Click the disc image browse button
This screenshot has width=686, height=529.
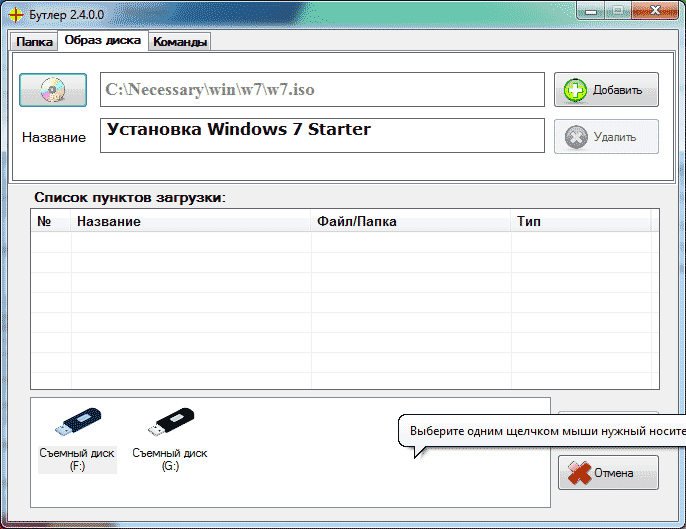pyautogui.click(x=53, y=90)
